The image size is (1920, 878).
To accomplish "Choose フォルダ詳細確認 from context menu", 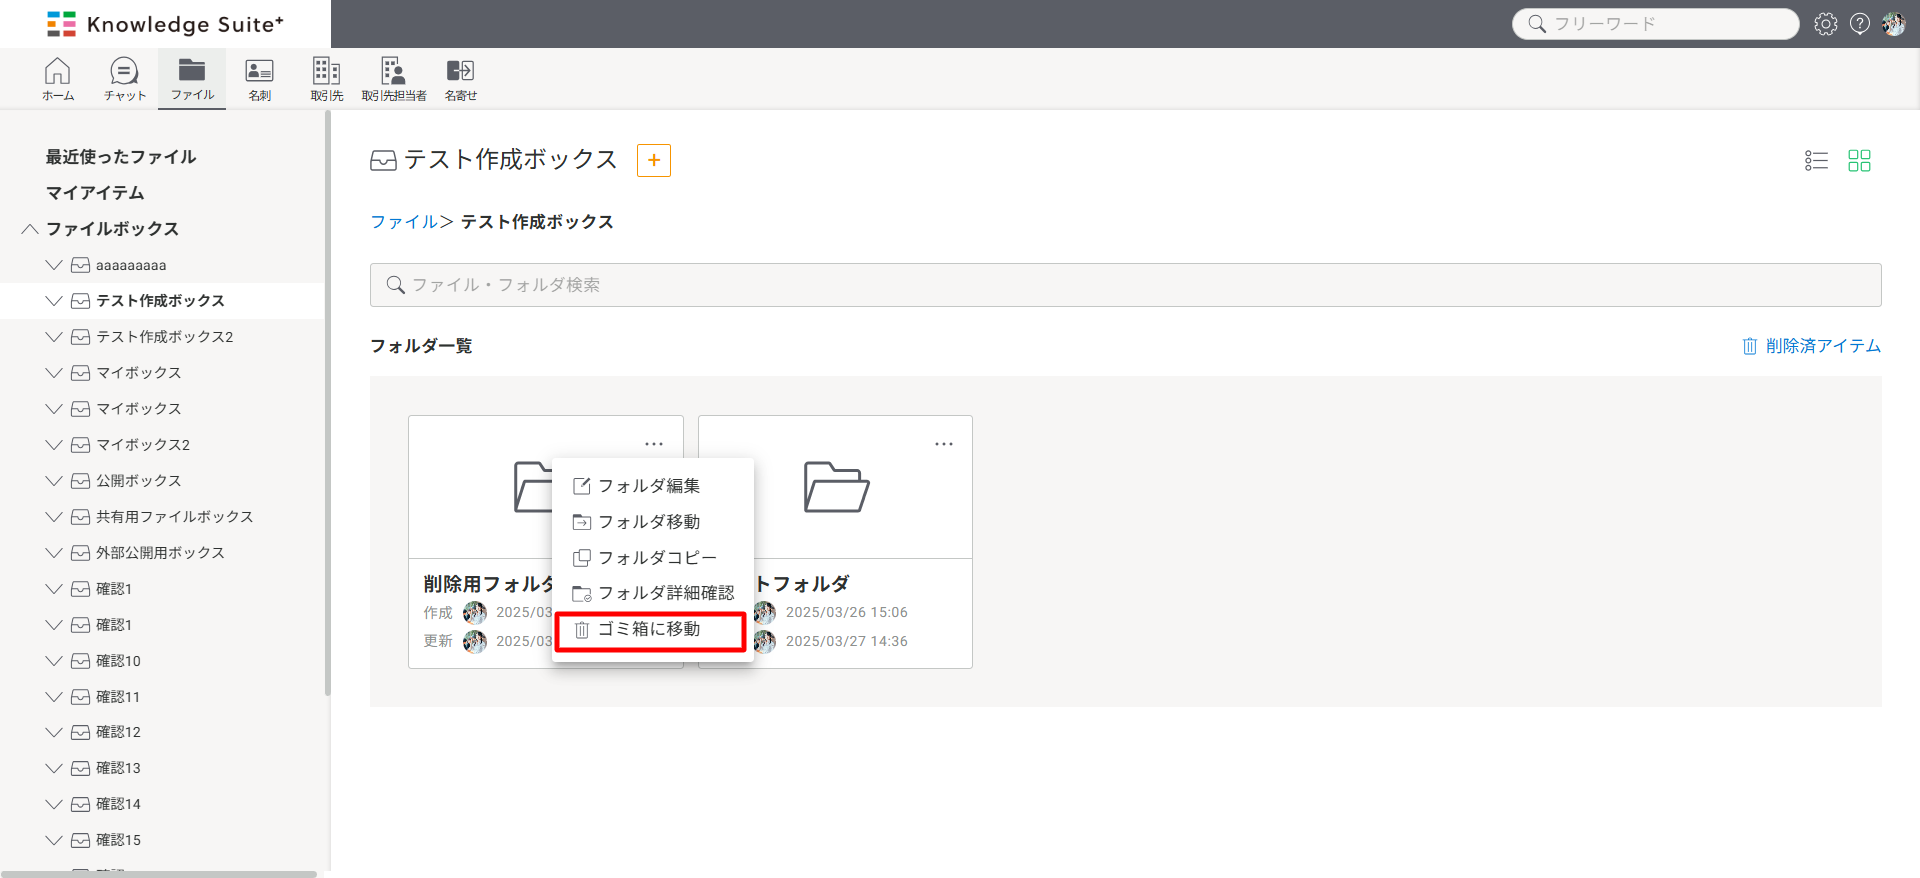I will click(x=653, y=593).
